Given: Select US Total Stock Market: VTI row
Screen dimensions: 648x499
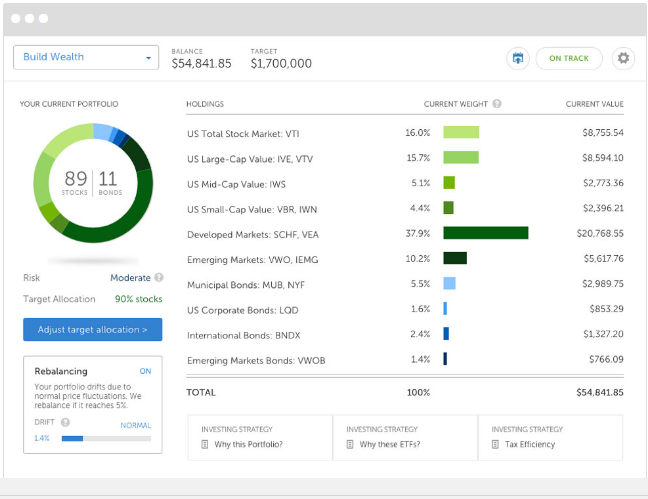Looking at the screenshot, I should pyautogui.click(x=405, y=133).
